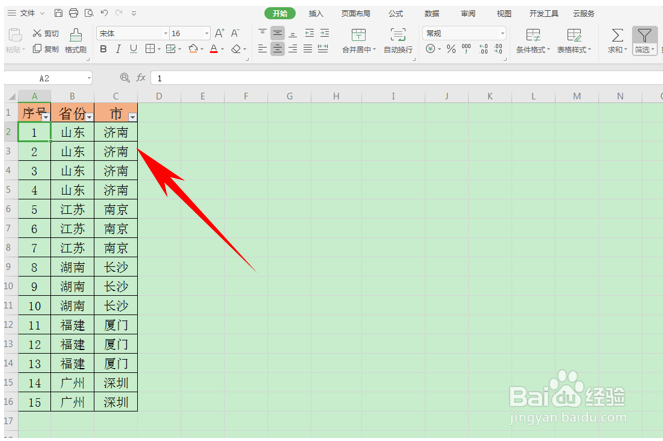Expand the borders dropdown arrow

pyautogui.click(x=159, y=49)
